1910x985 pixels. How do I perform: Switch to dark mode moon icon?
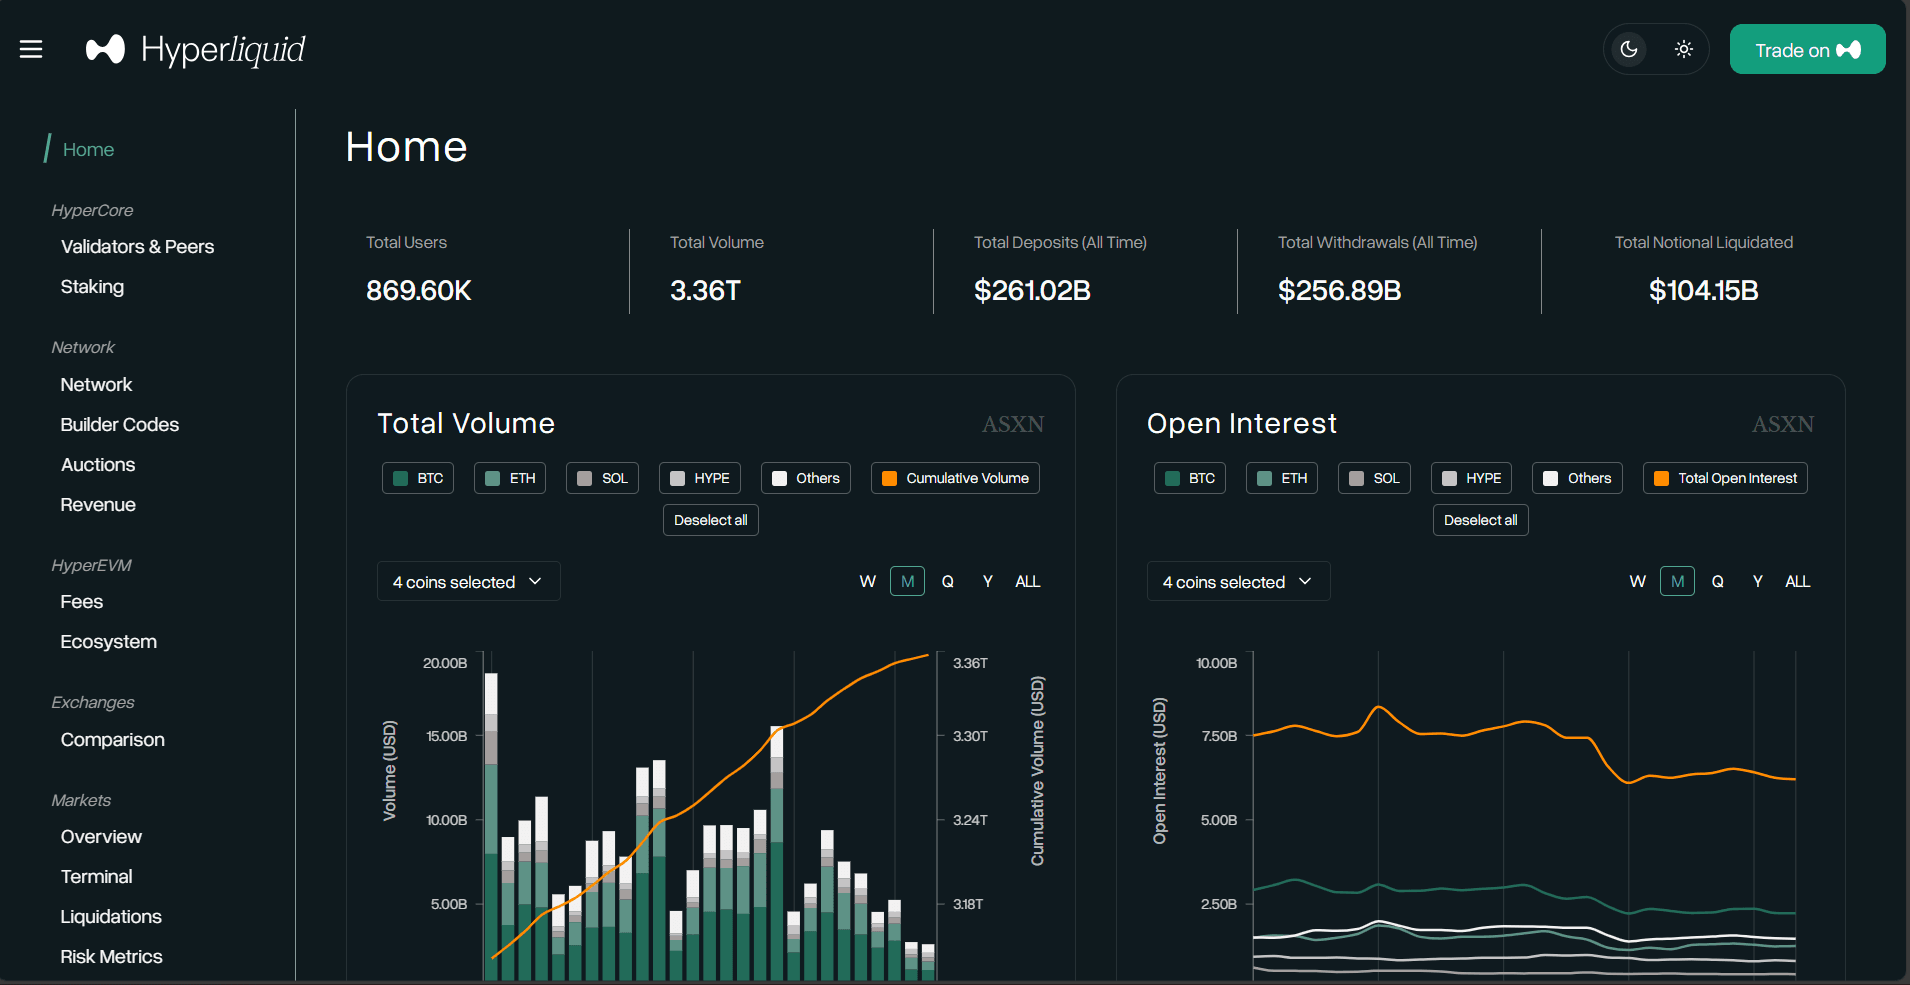[1629, 49]
